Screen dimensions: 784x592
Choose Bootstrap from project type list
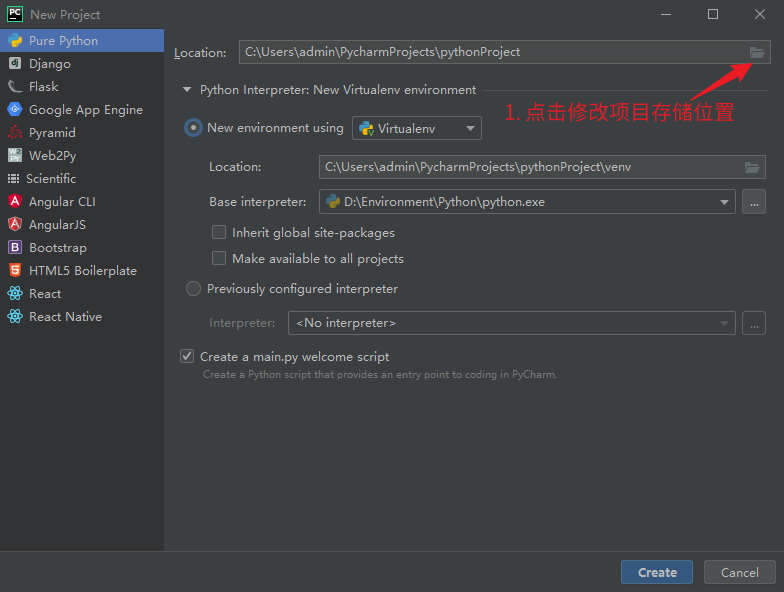[57, 248]
